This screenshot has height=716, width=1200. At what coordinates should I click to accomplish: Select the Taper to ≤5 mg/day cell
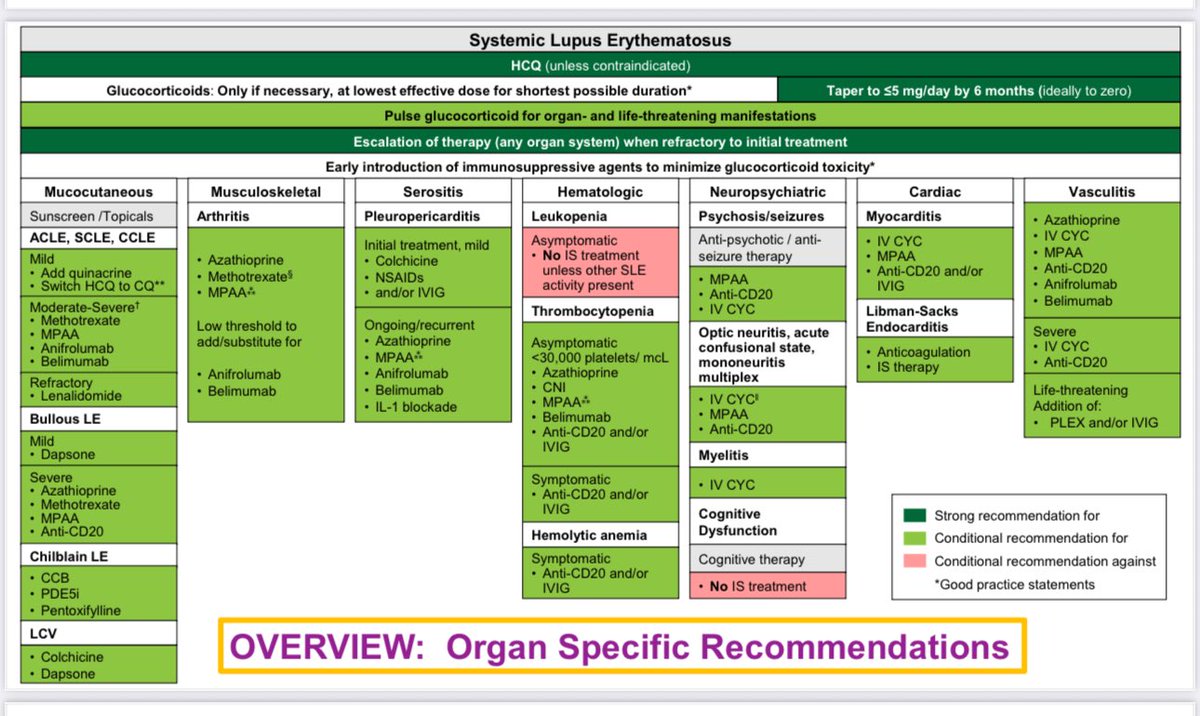tap(981, 89)
